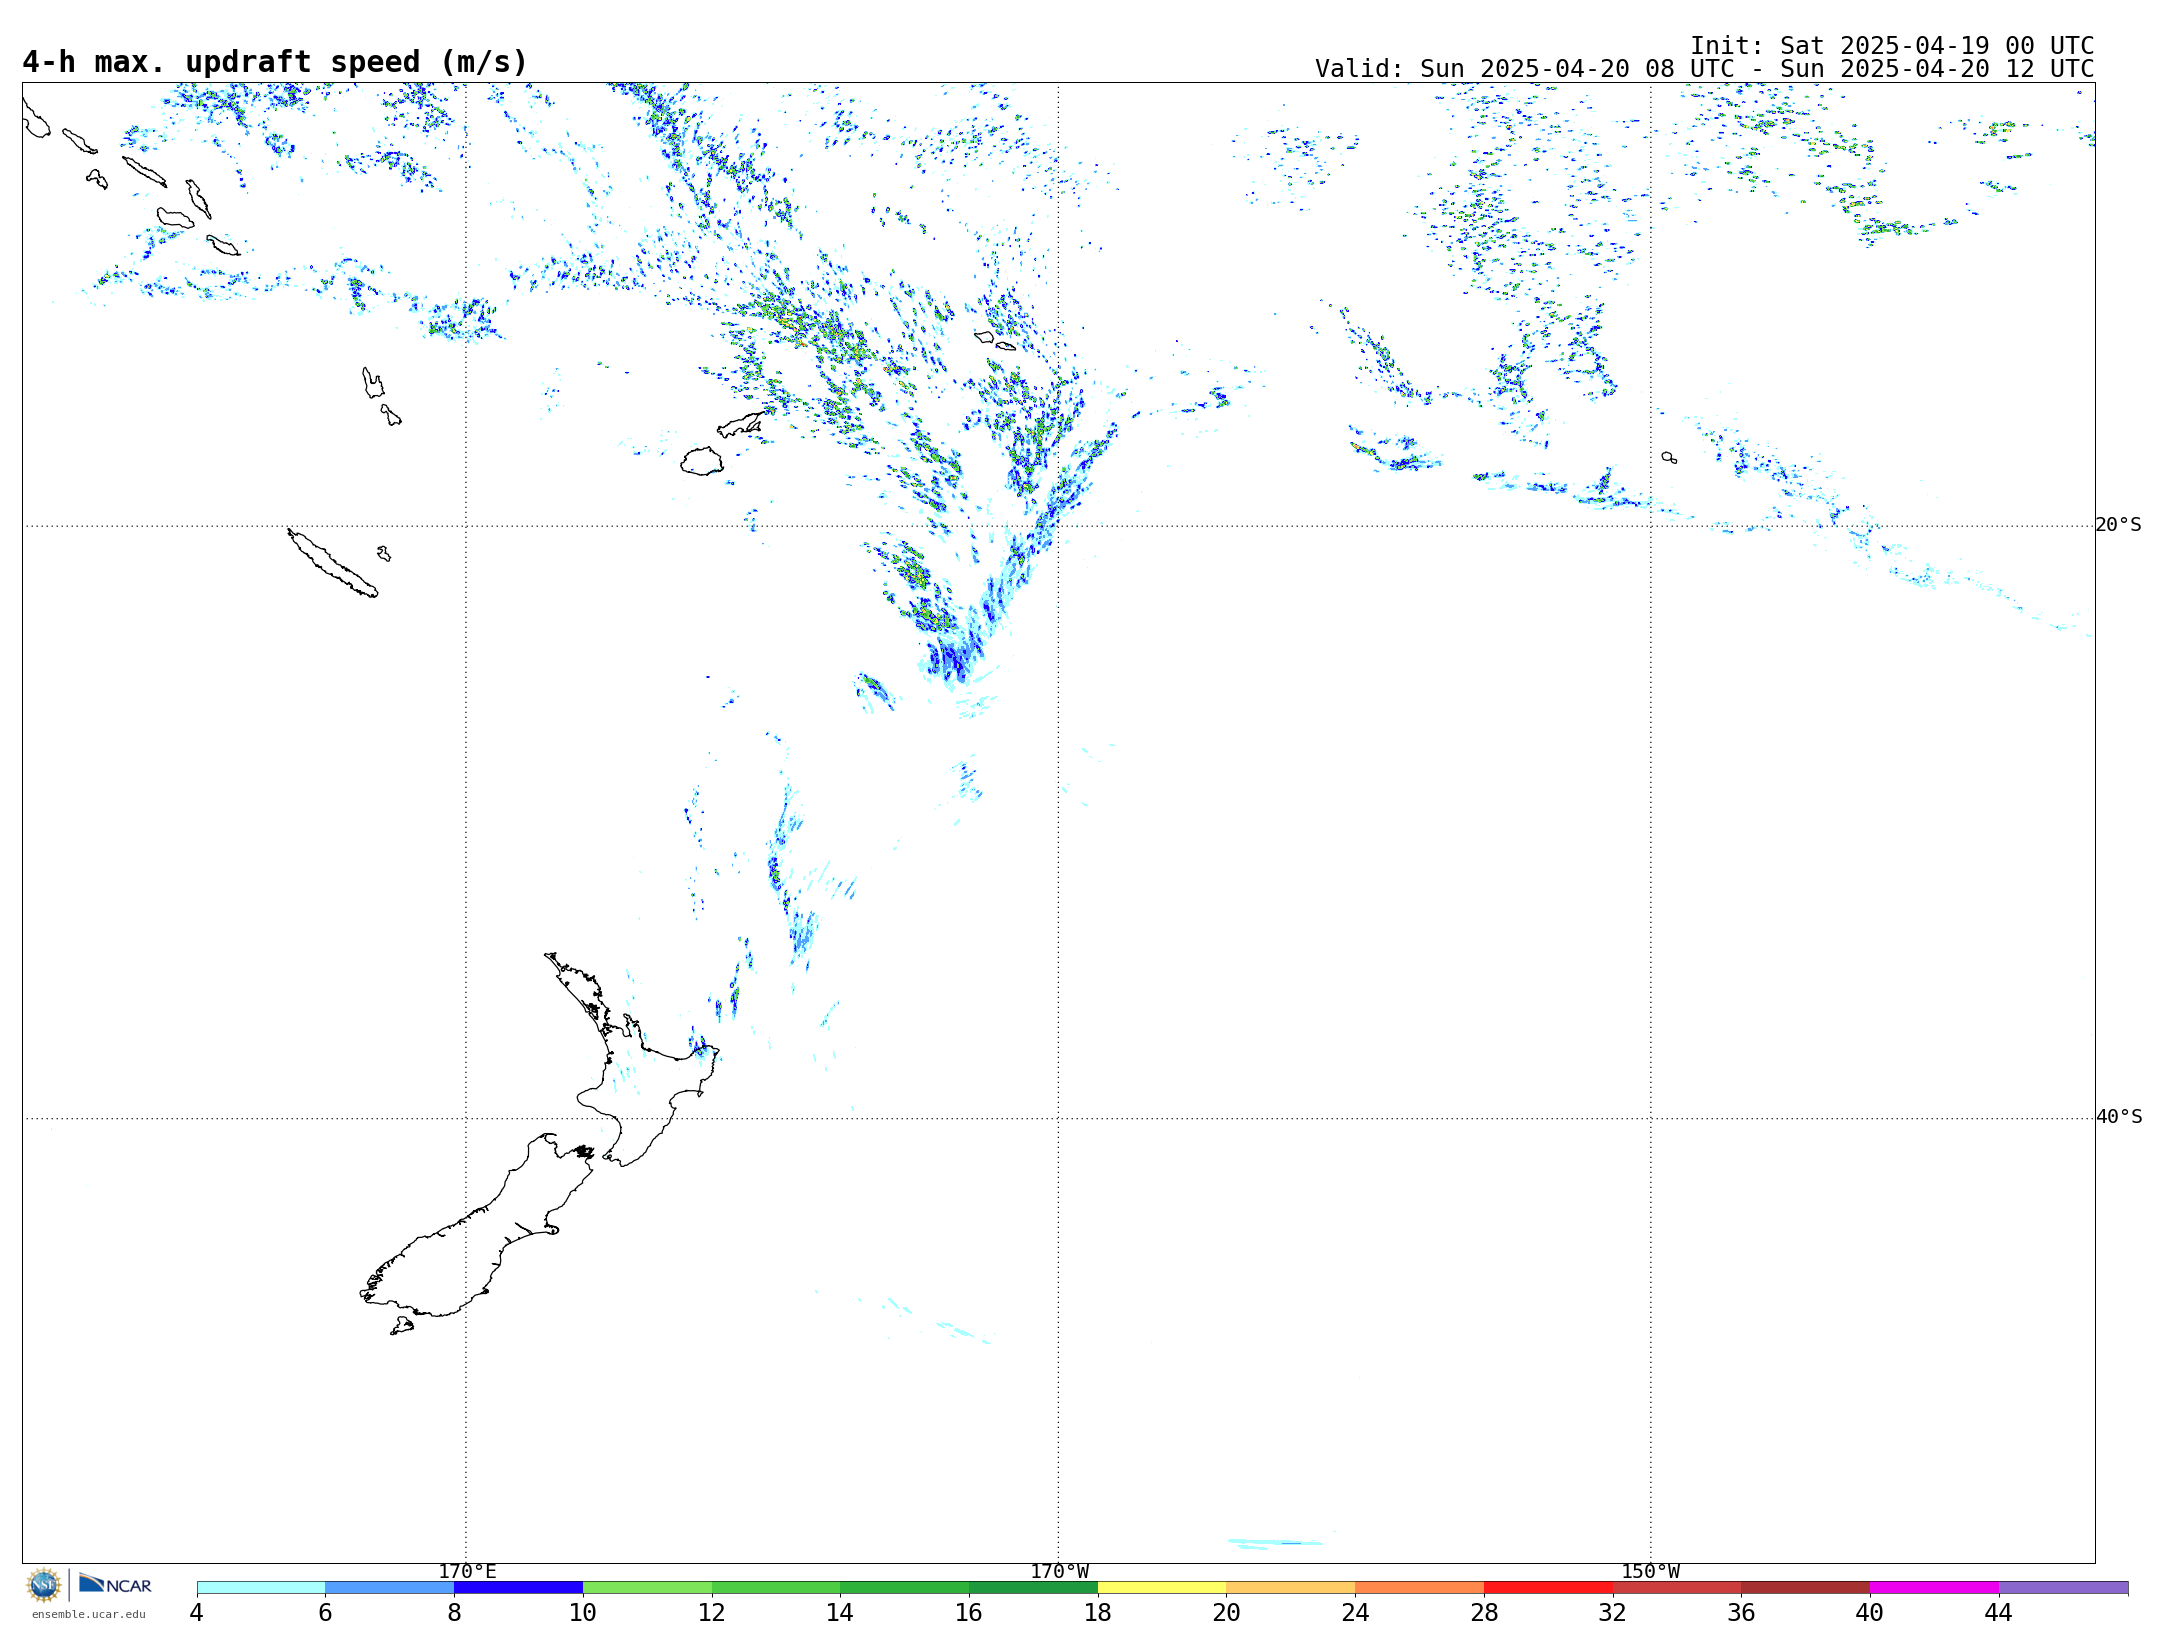Click the colorbar tick label 4
The width and height of the screenshot is (2160, 1626).
(x=197, y=1613)
